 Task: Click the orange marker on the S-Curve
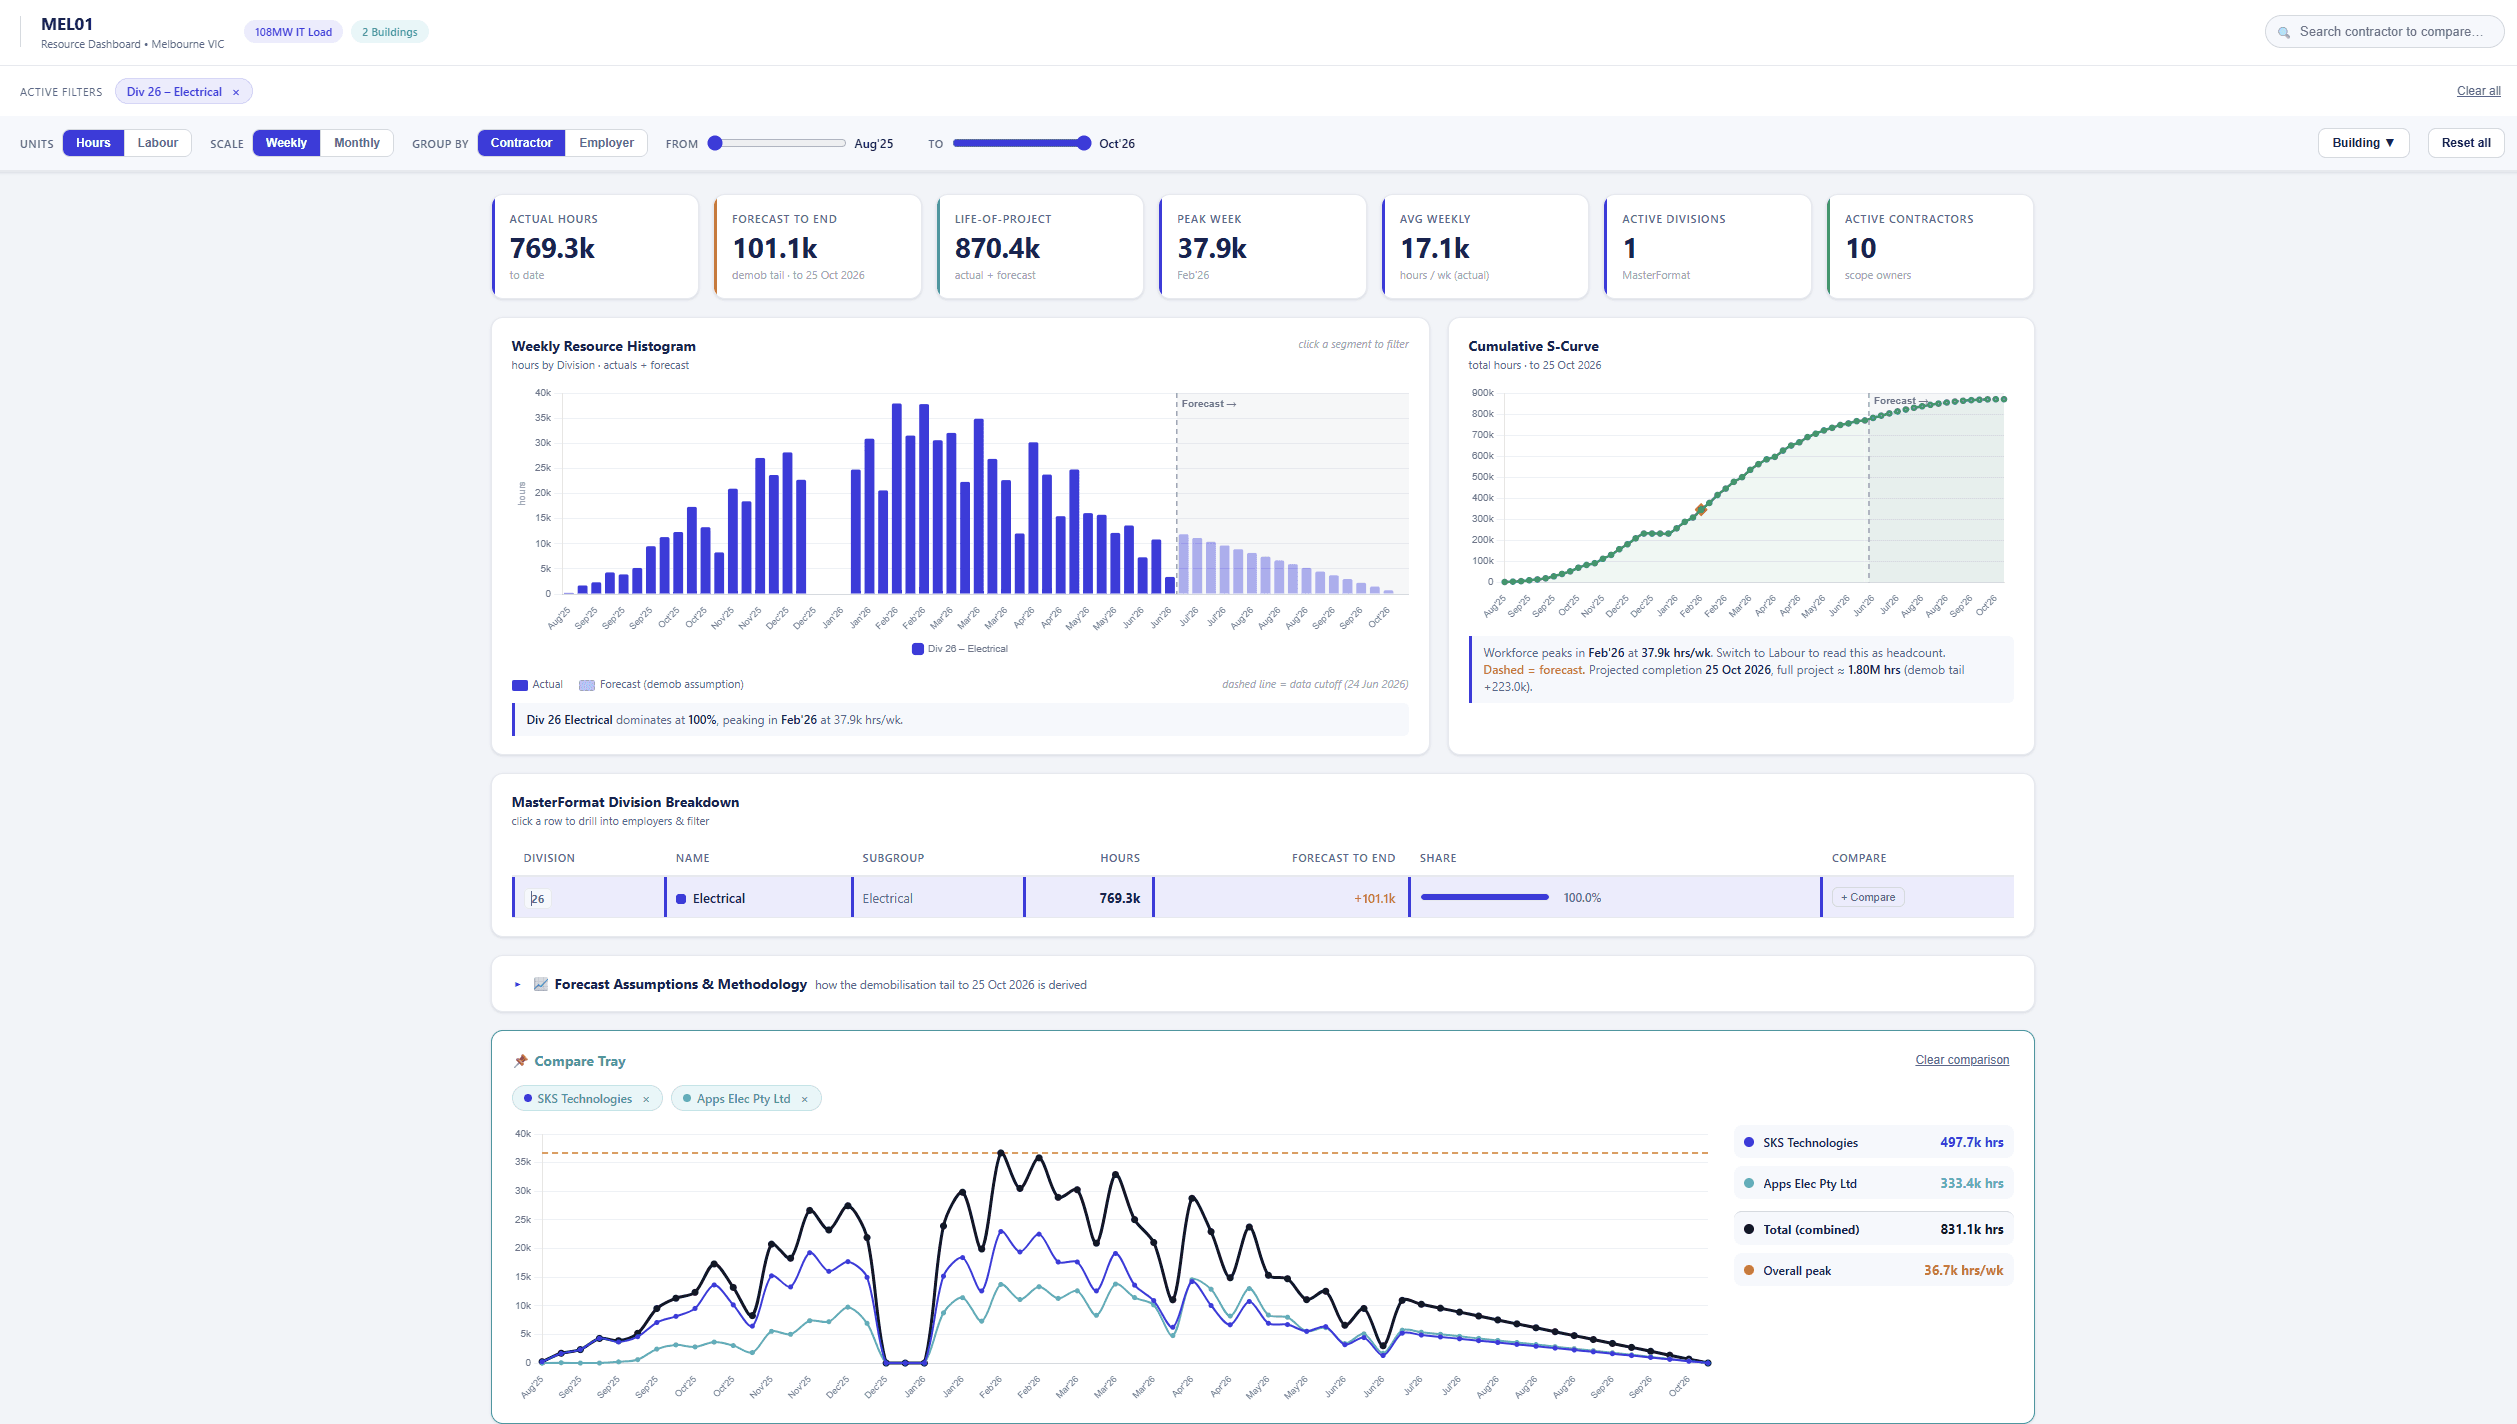tap(1700, 510)
